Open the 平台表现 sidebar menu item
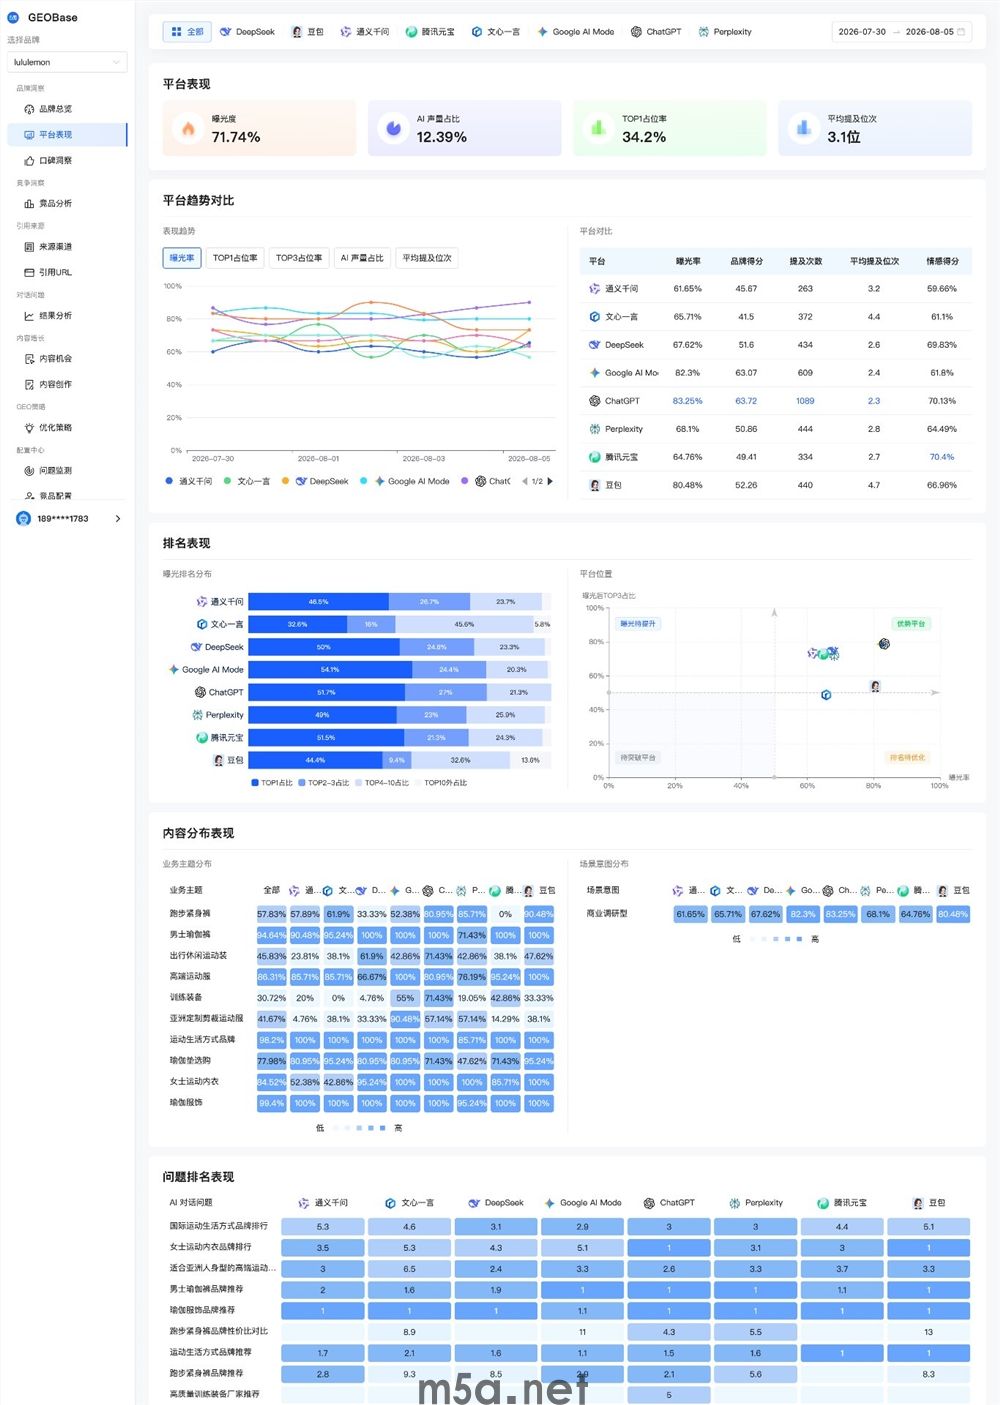 [67, 134]
